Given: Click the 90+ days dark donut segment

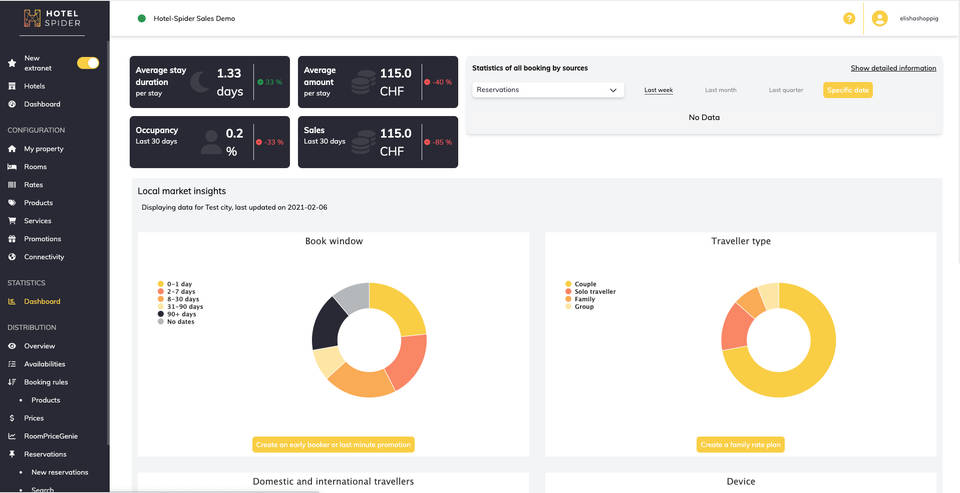Looking at the screenshot, I should (326, 324).
